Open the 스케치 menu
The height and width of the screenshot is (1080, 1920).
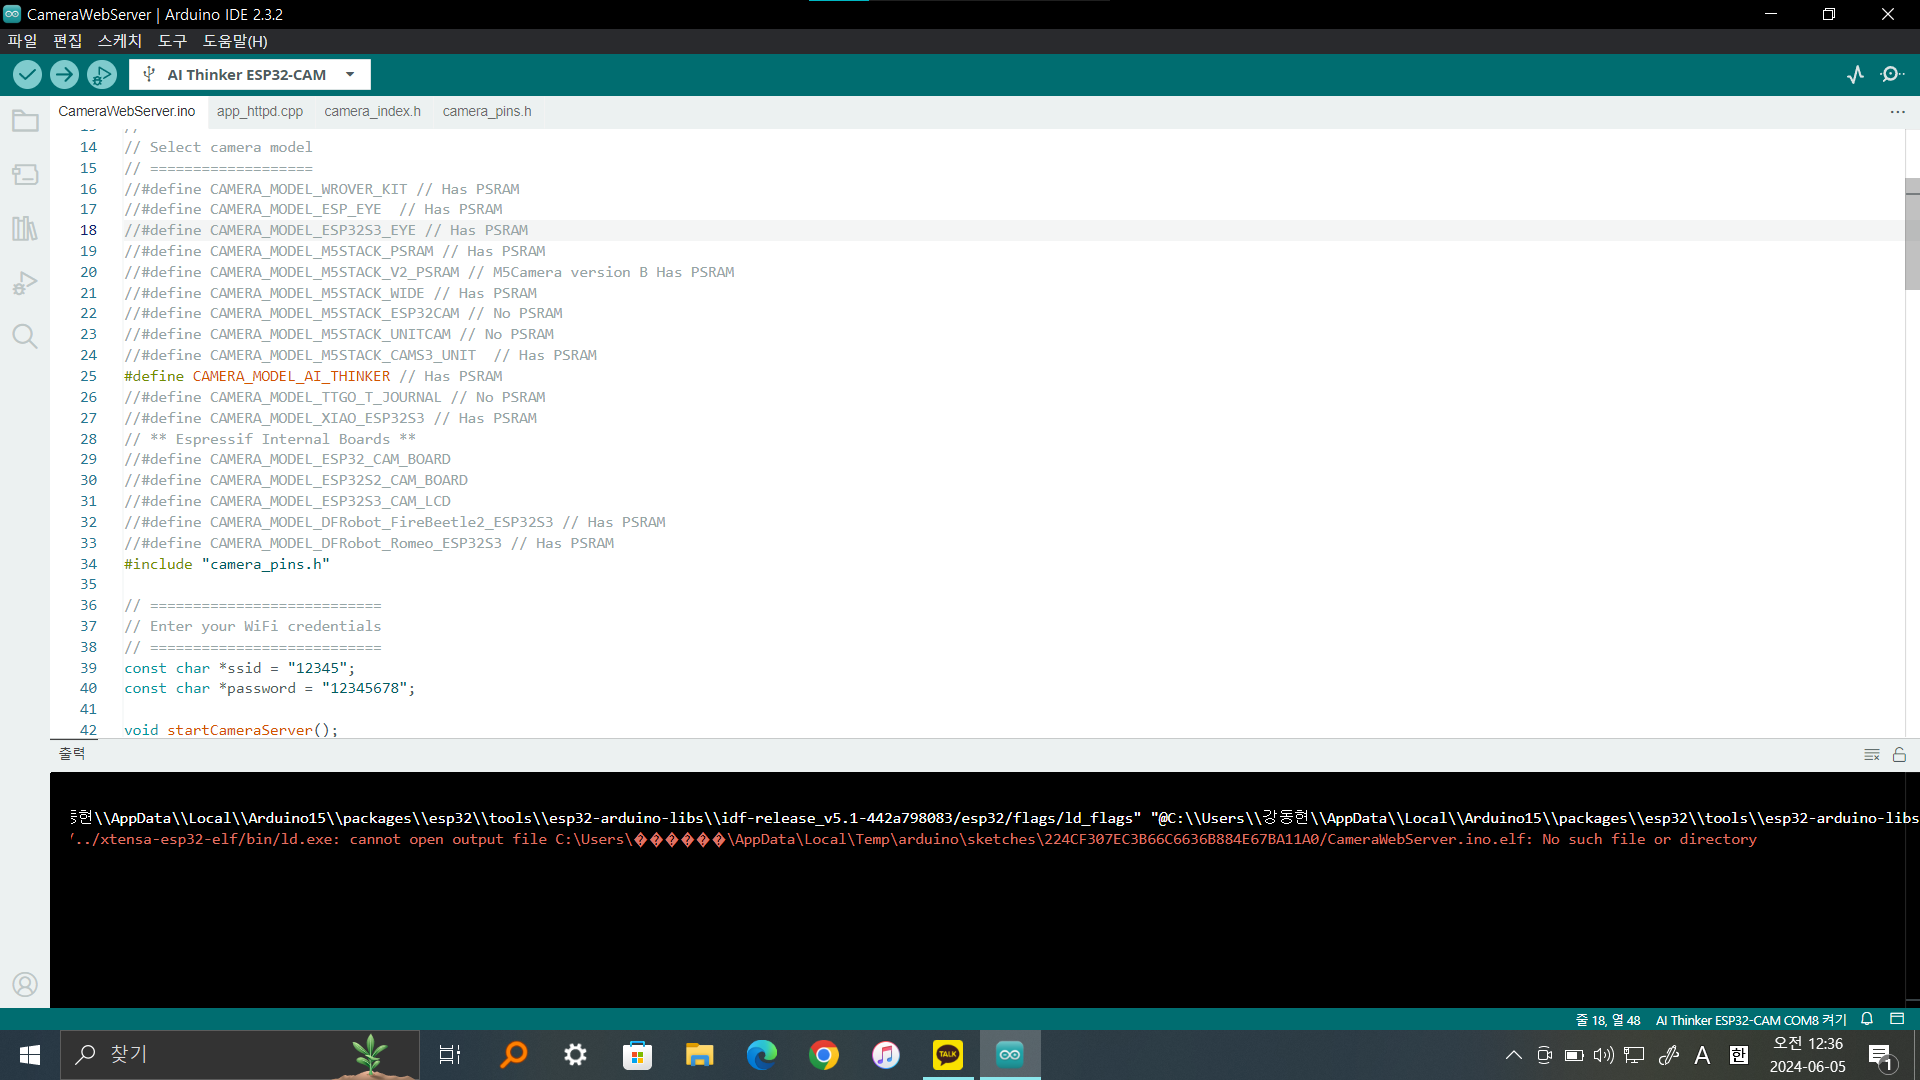pos(119,41)
